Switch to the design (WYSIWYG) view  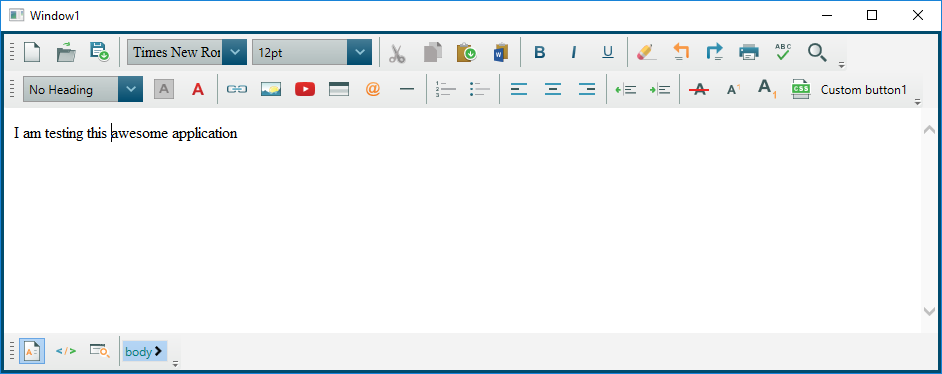32,351
